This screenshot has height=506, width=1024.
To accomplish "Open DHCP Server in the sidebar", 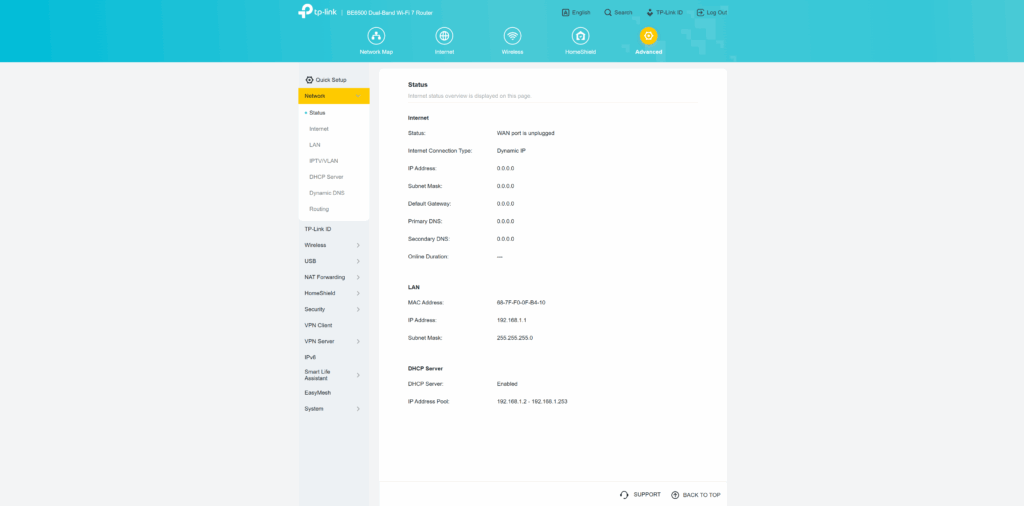I will (326, 177).
